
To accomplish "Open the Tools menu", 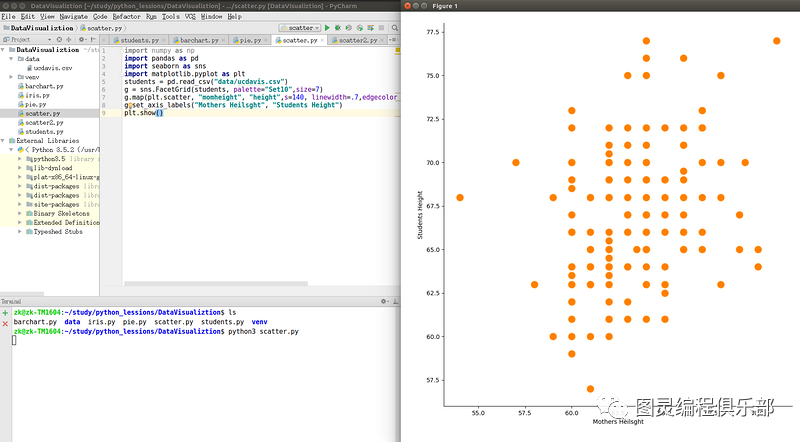I will coord(171,16).
